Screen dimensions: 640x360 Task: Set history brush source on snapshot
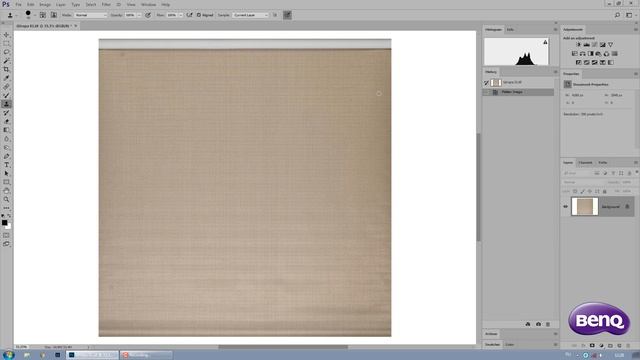point(487,82)
